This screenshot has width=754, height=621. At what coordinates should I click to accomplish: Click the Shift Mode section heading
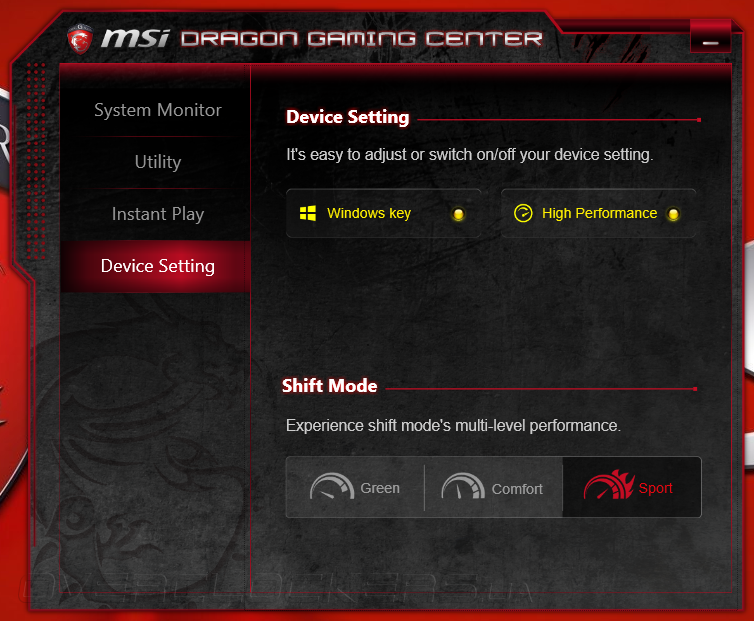329,386
